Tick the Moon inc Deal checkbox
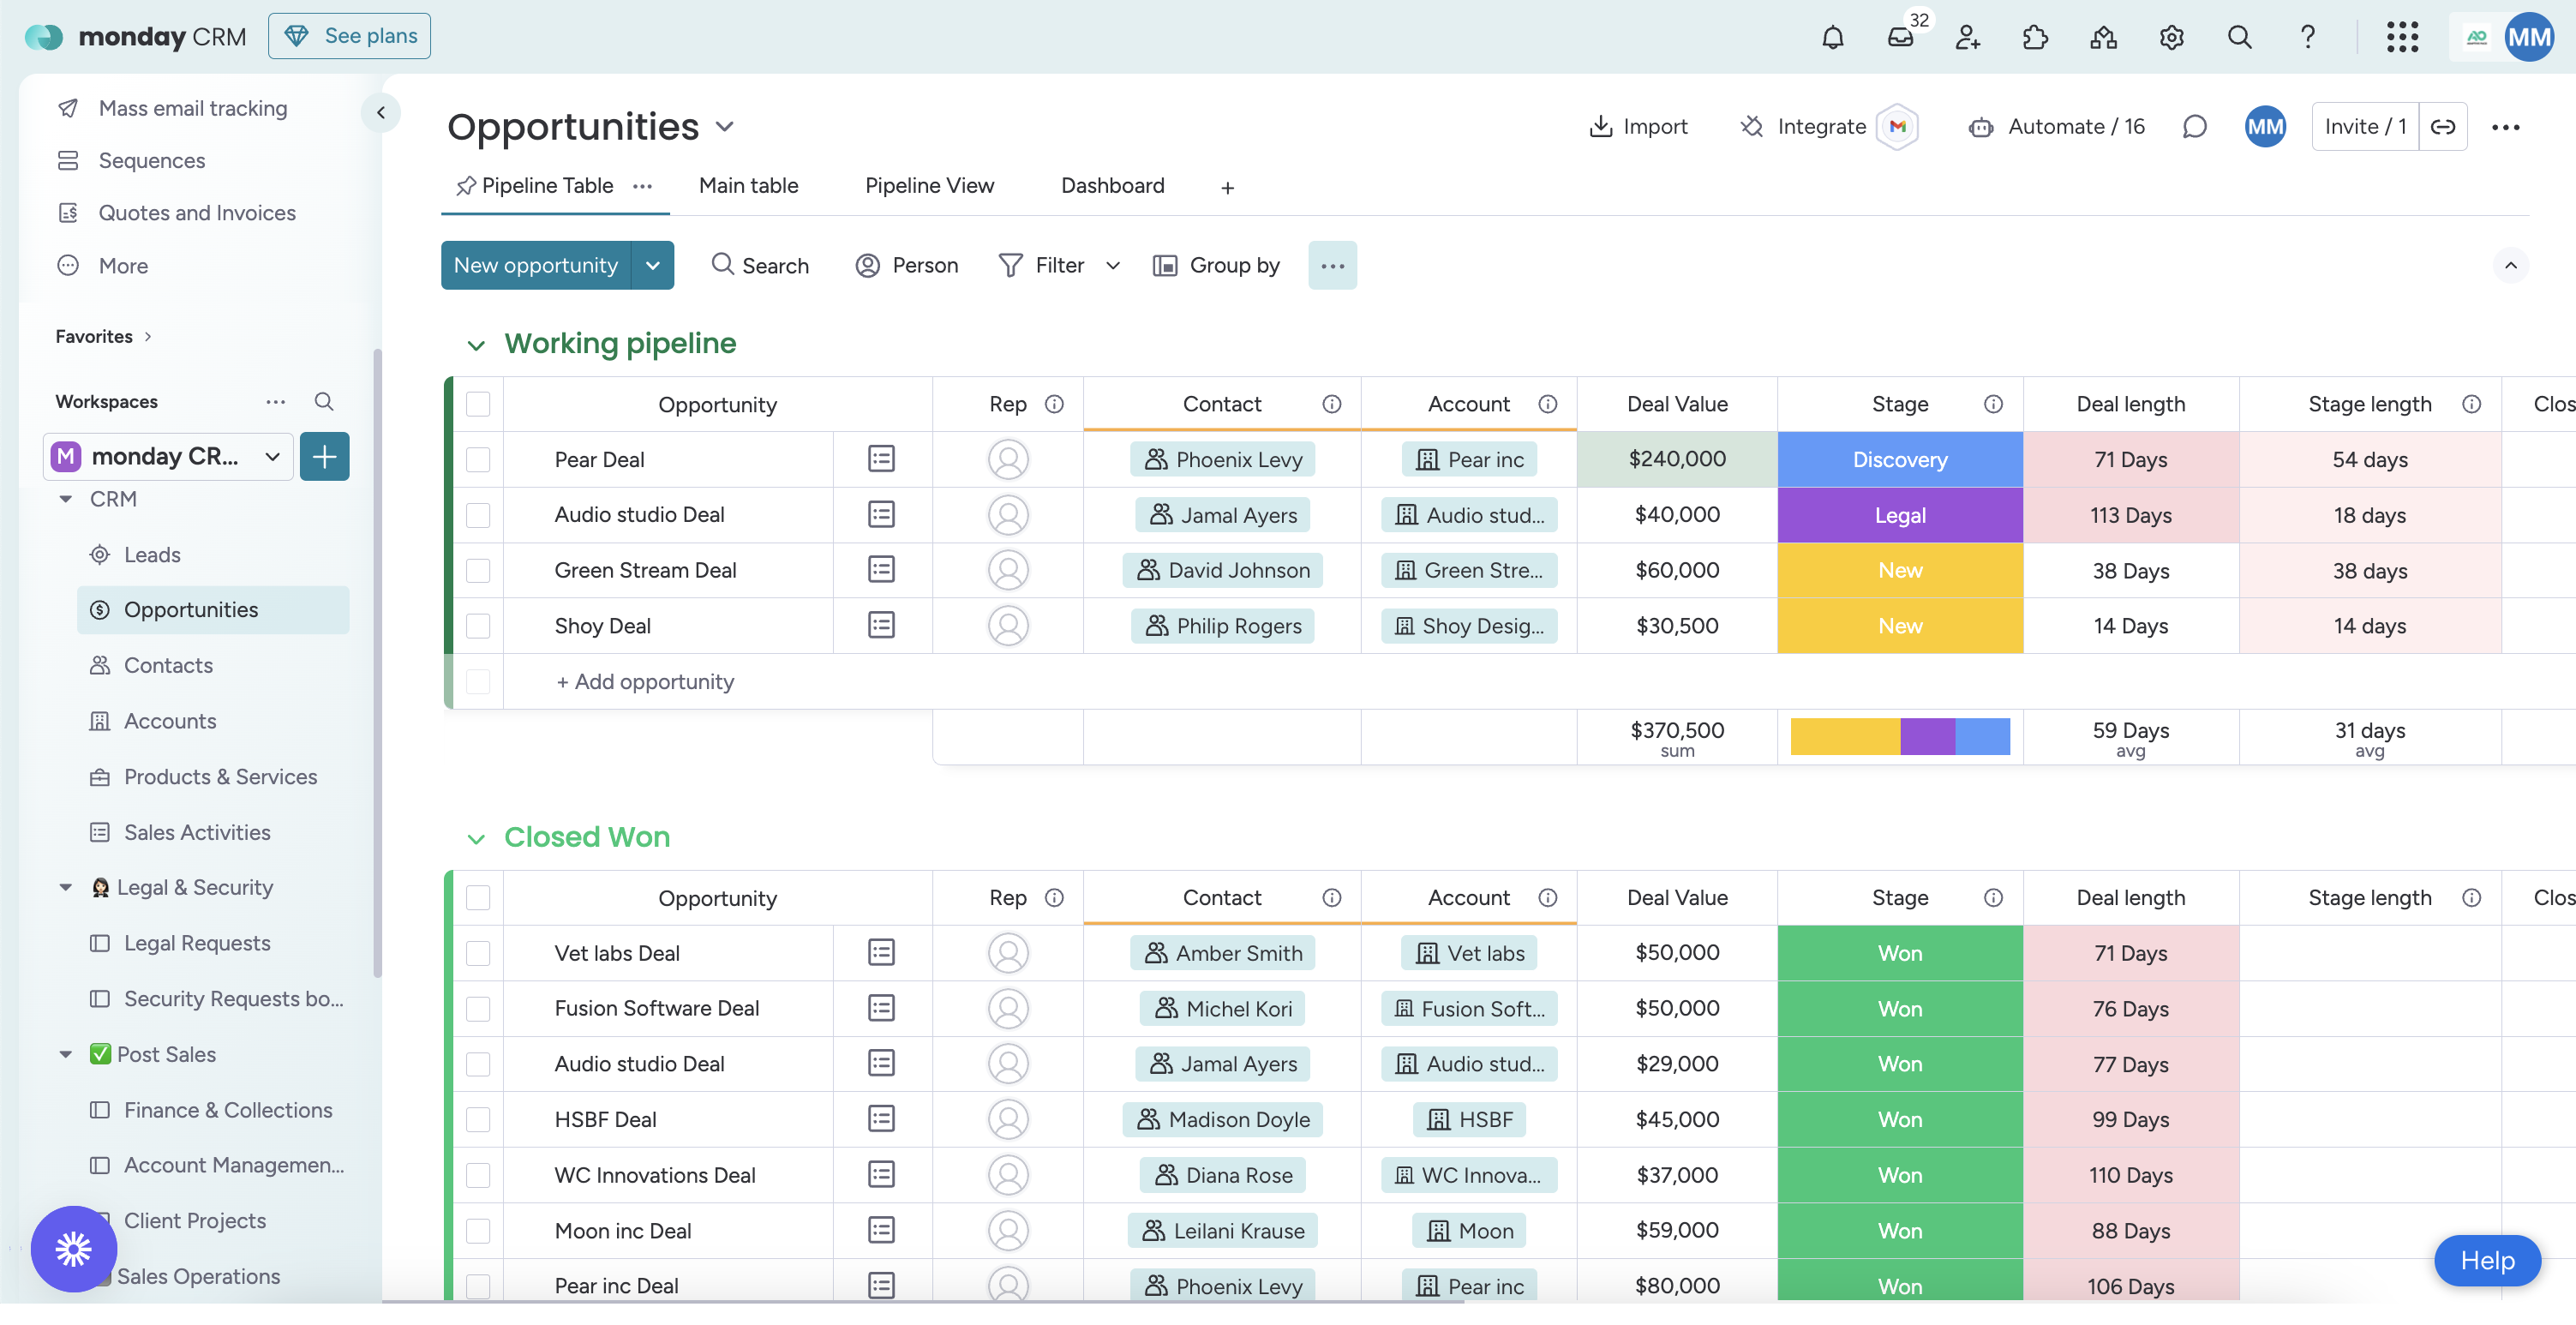 point(478,1230)
